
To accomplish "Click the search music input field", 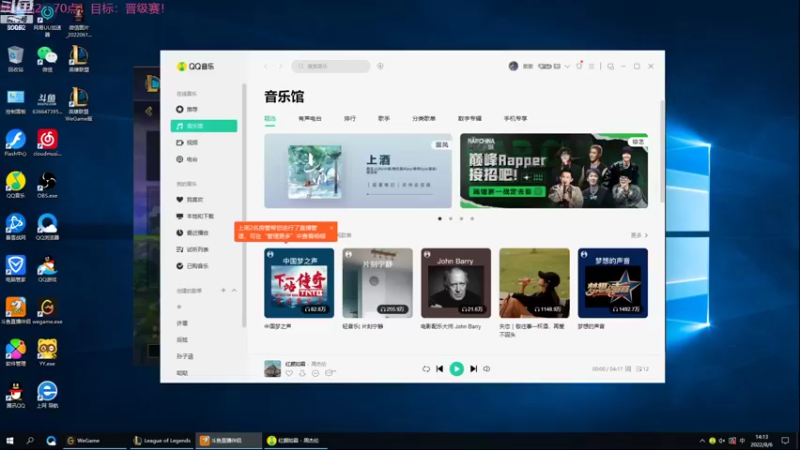I will [331, 66].
